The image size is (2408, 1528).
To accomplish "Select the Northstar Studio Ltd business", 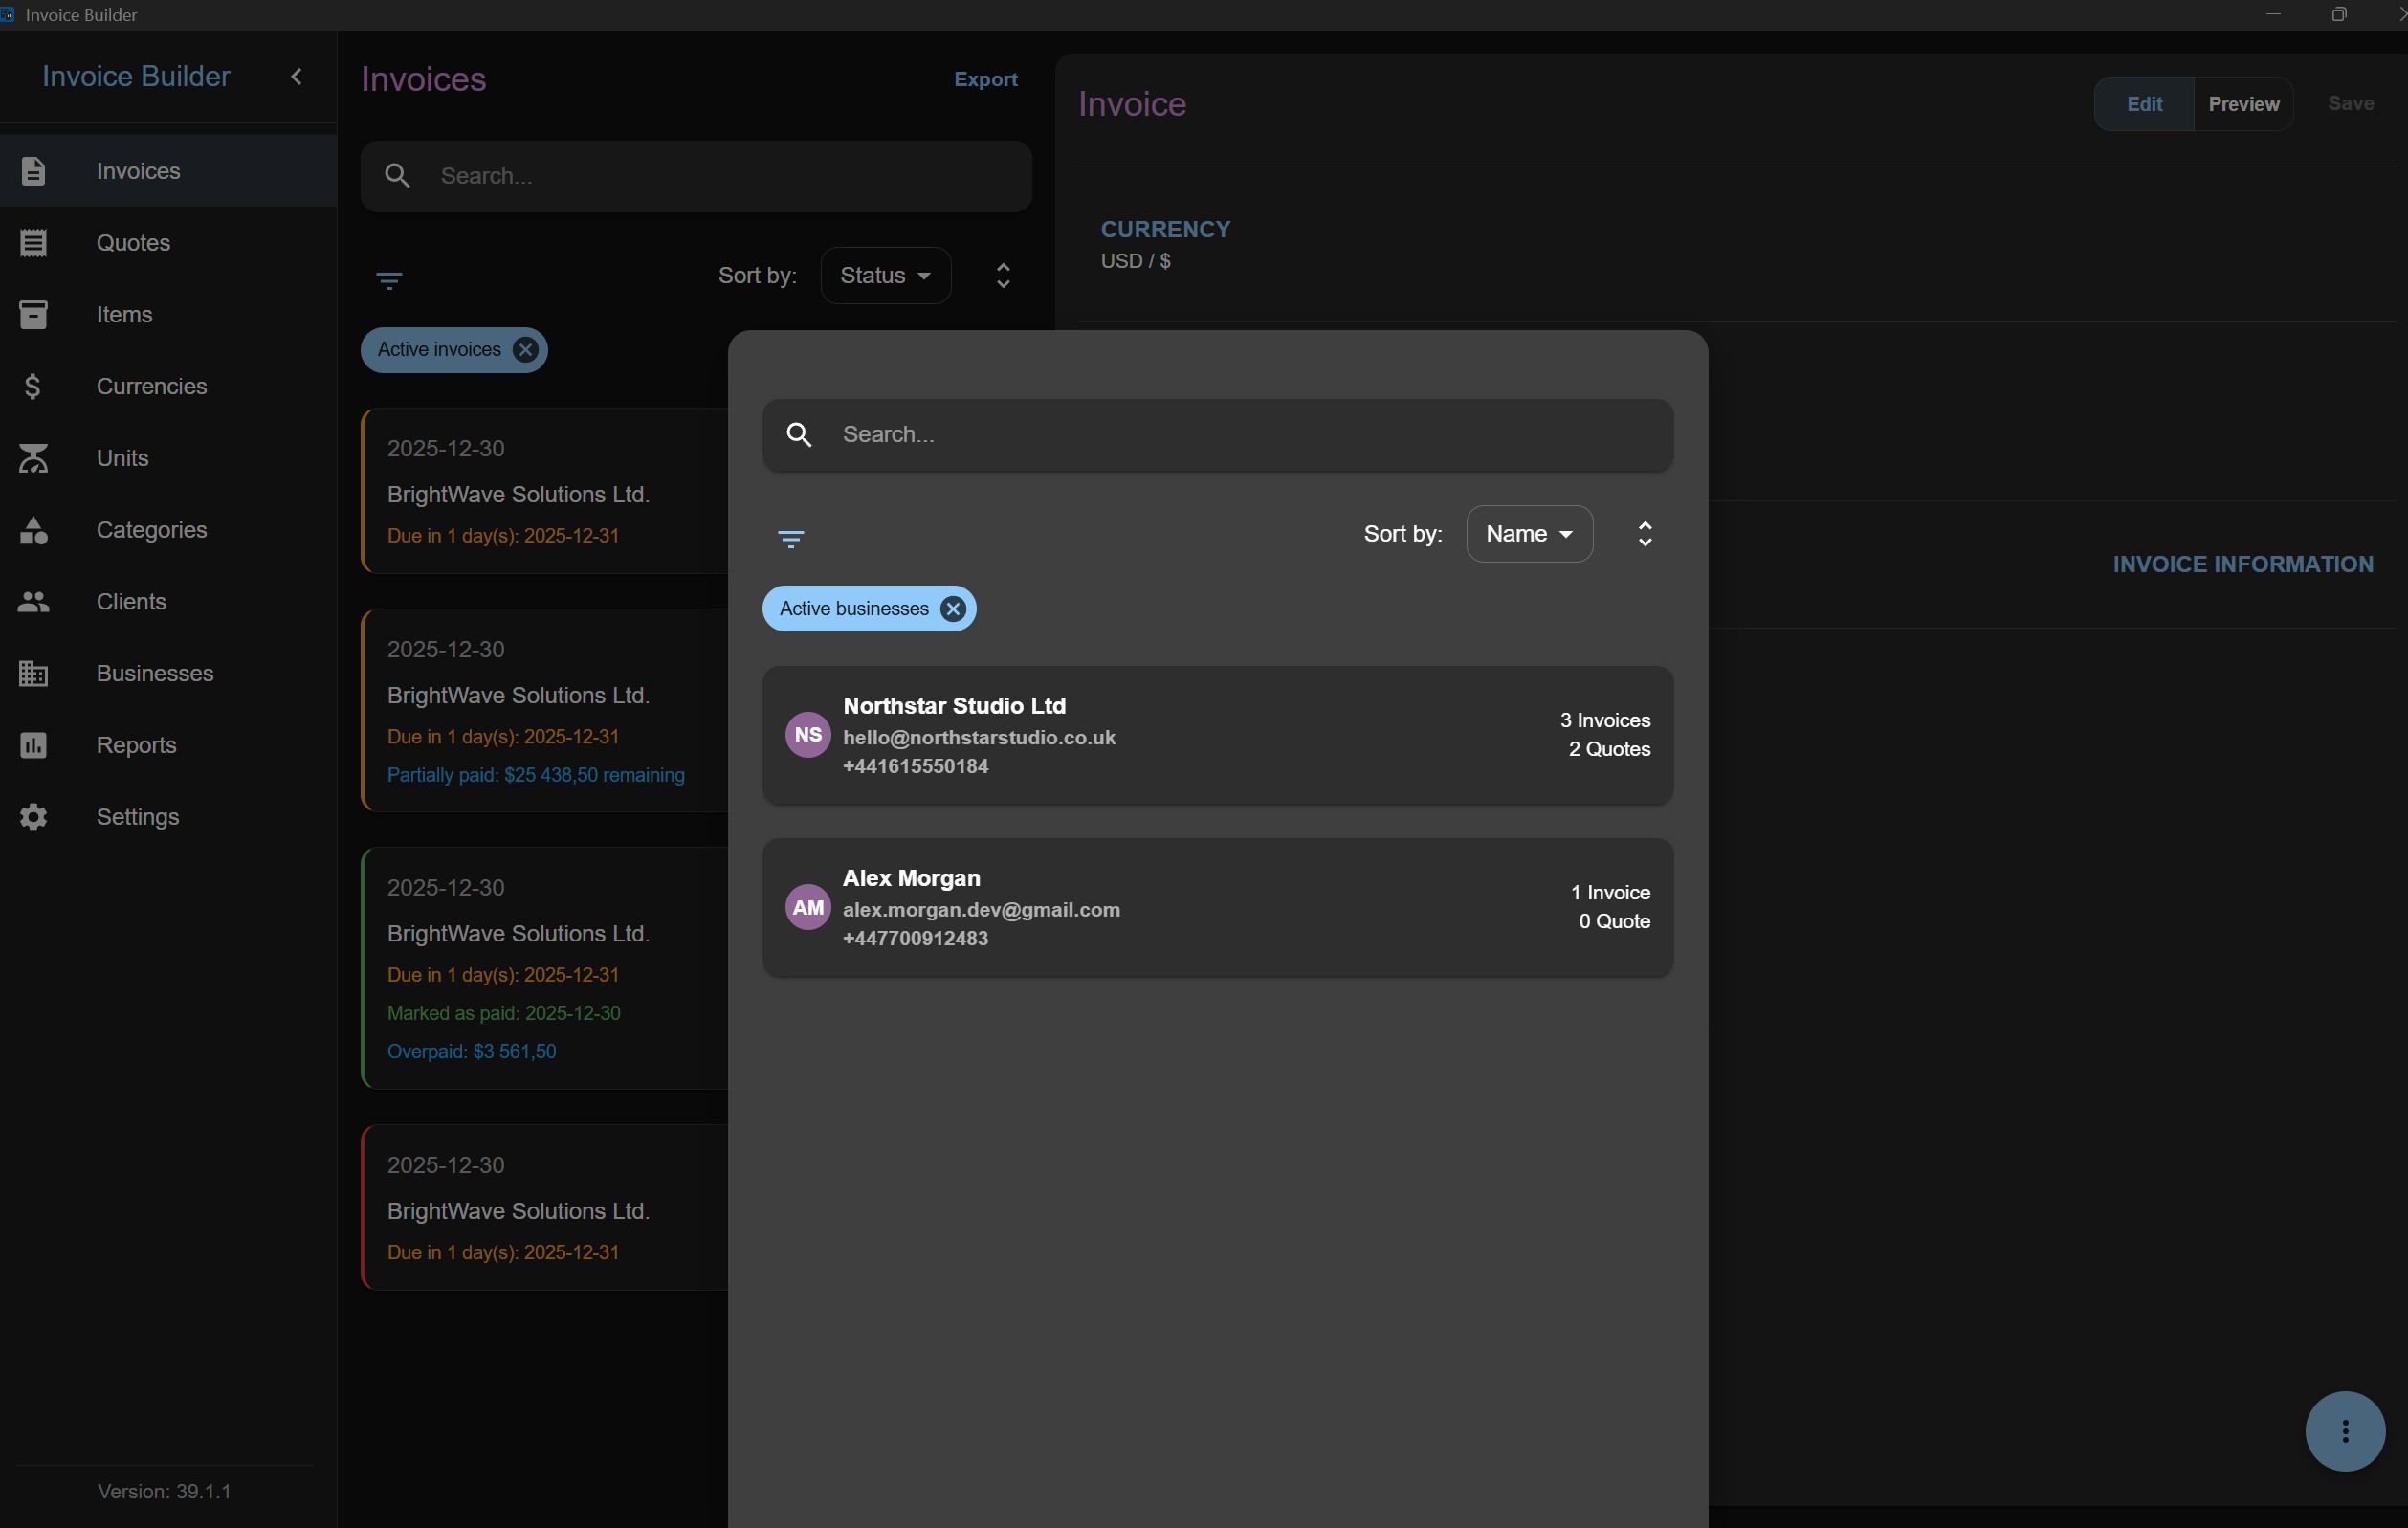I will [1217, 736].
